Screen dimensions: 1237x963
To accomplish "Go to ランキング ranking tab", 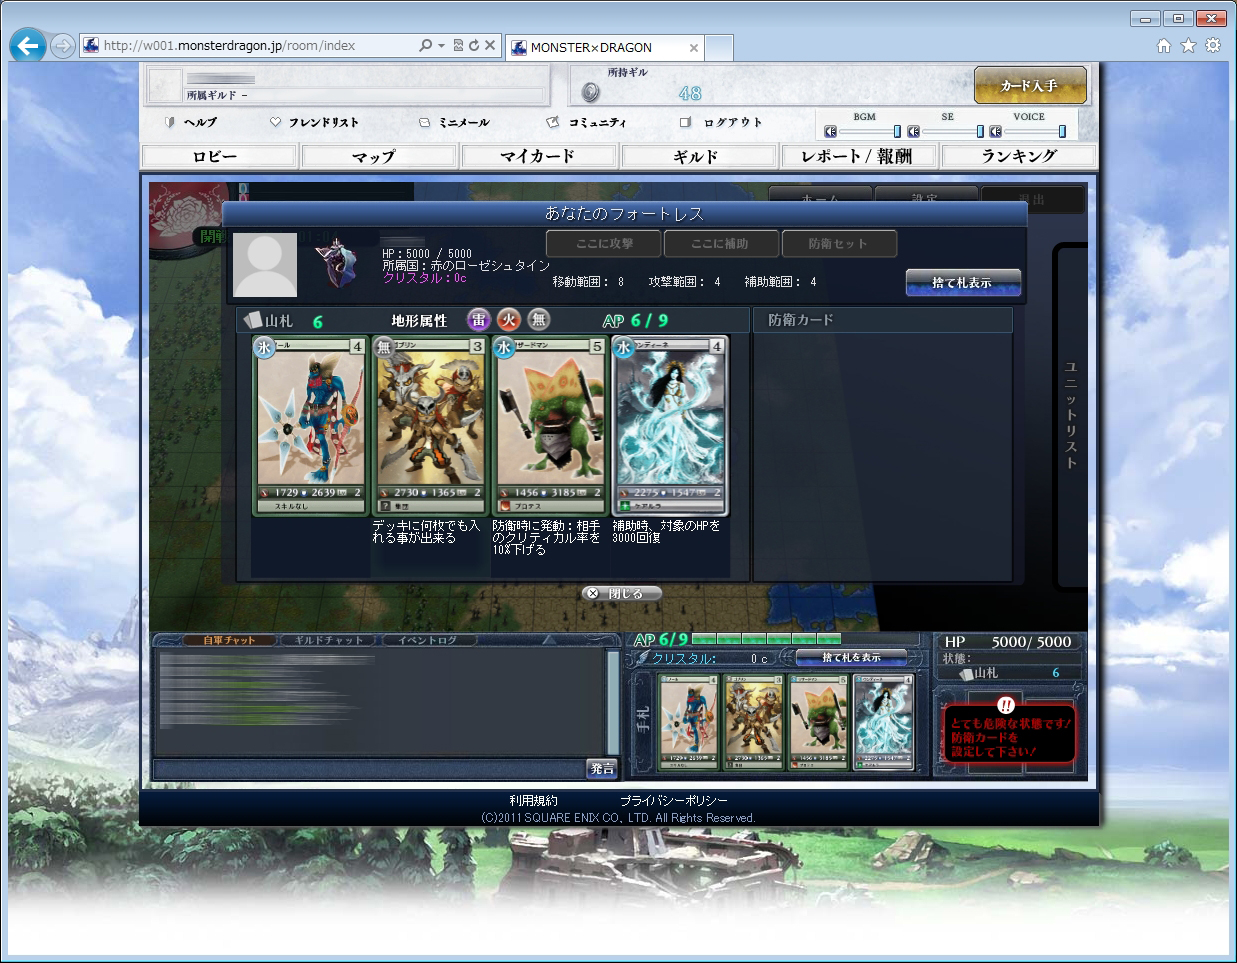I will point(1019,156).
